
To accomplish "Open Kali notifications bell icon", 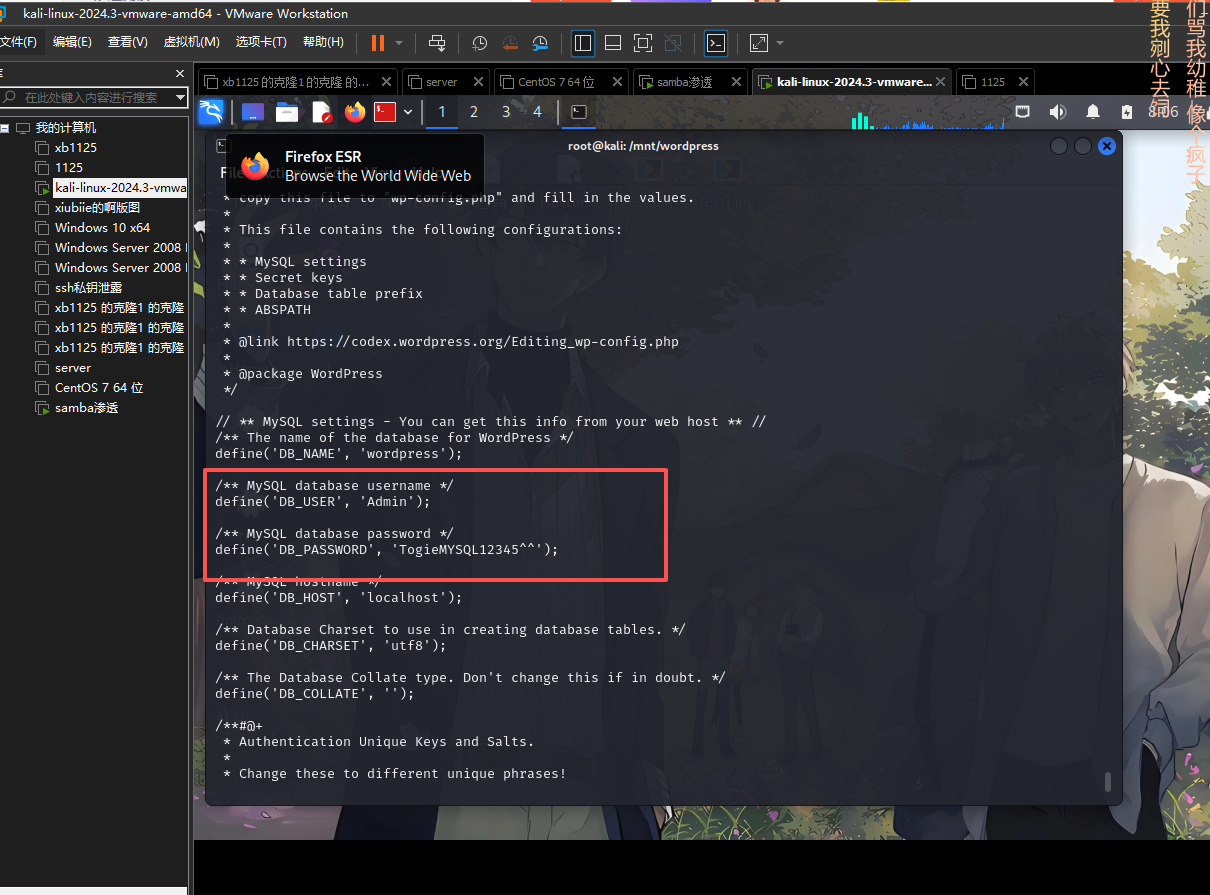I will [x=1093, y=112].
